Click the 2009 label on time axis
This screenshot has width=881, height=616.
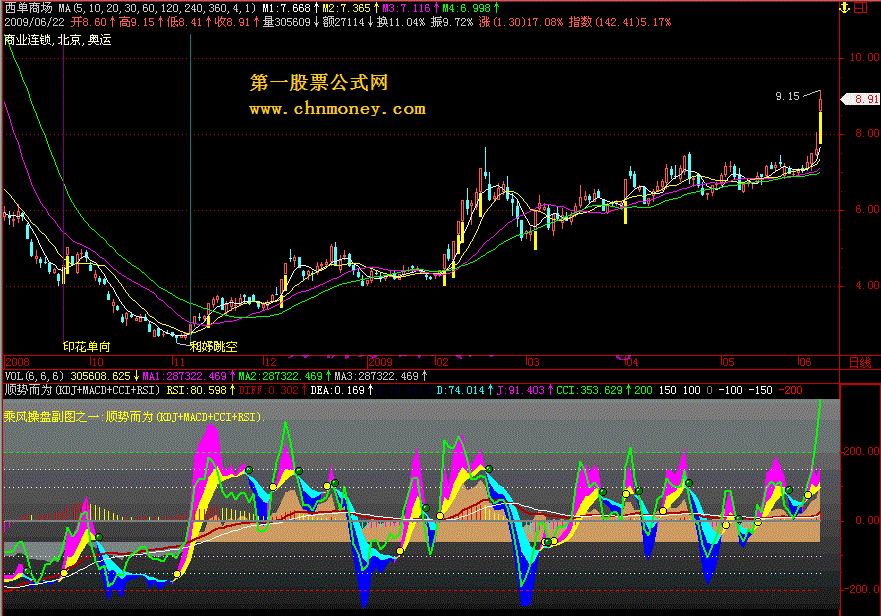[380, 363]
